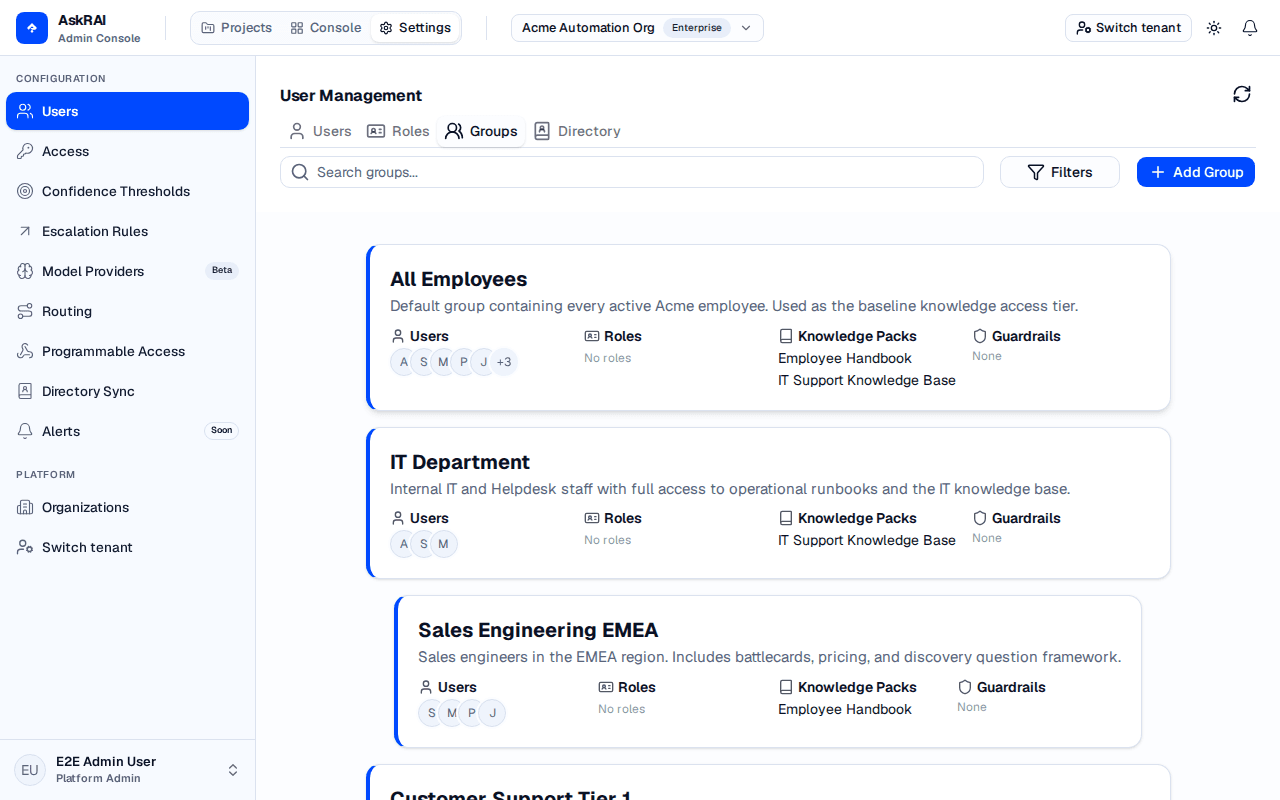
Task: Click the building icon beside Organizations
Action: [25, 507]
